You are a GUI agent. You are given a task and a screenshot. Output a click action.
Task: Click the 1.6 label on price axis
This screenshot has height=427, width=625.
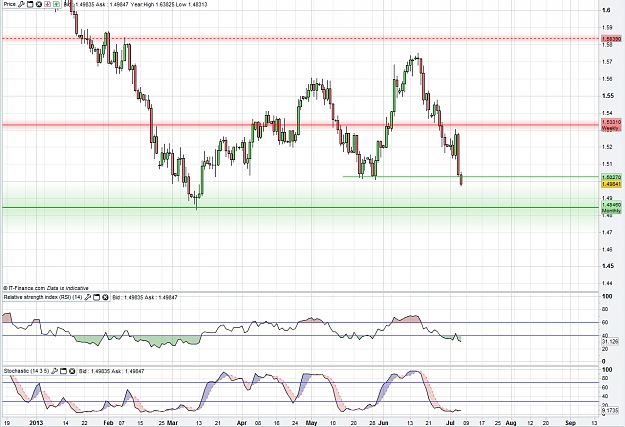tap(606, 10)
